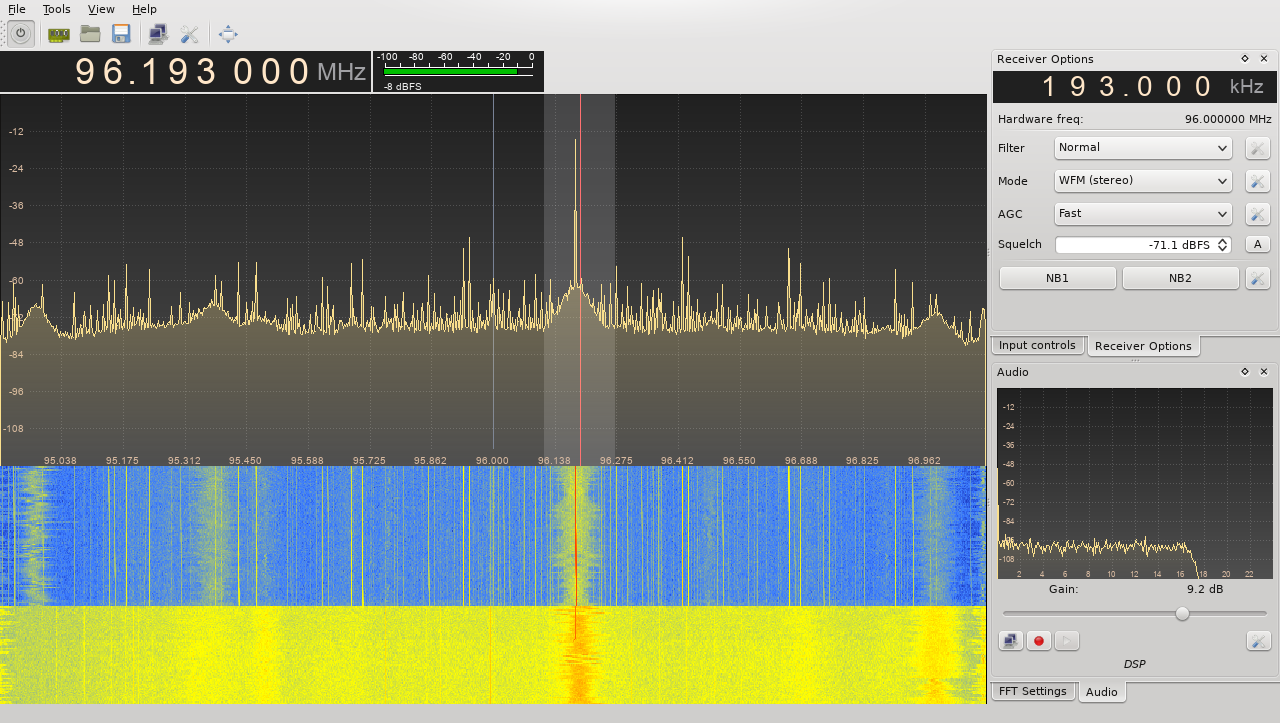The height and width of the screenshot is (723, 1280).
Task: Open the I/O device configuration icon
Action: point(59,34)
